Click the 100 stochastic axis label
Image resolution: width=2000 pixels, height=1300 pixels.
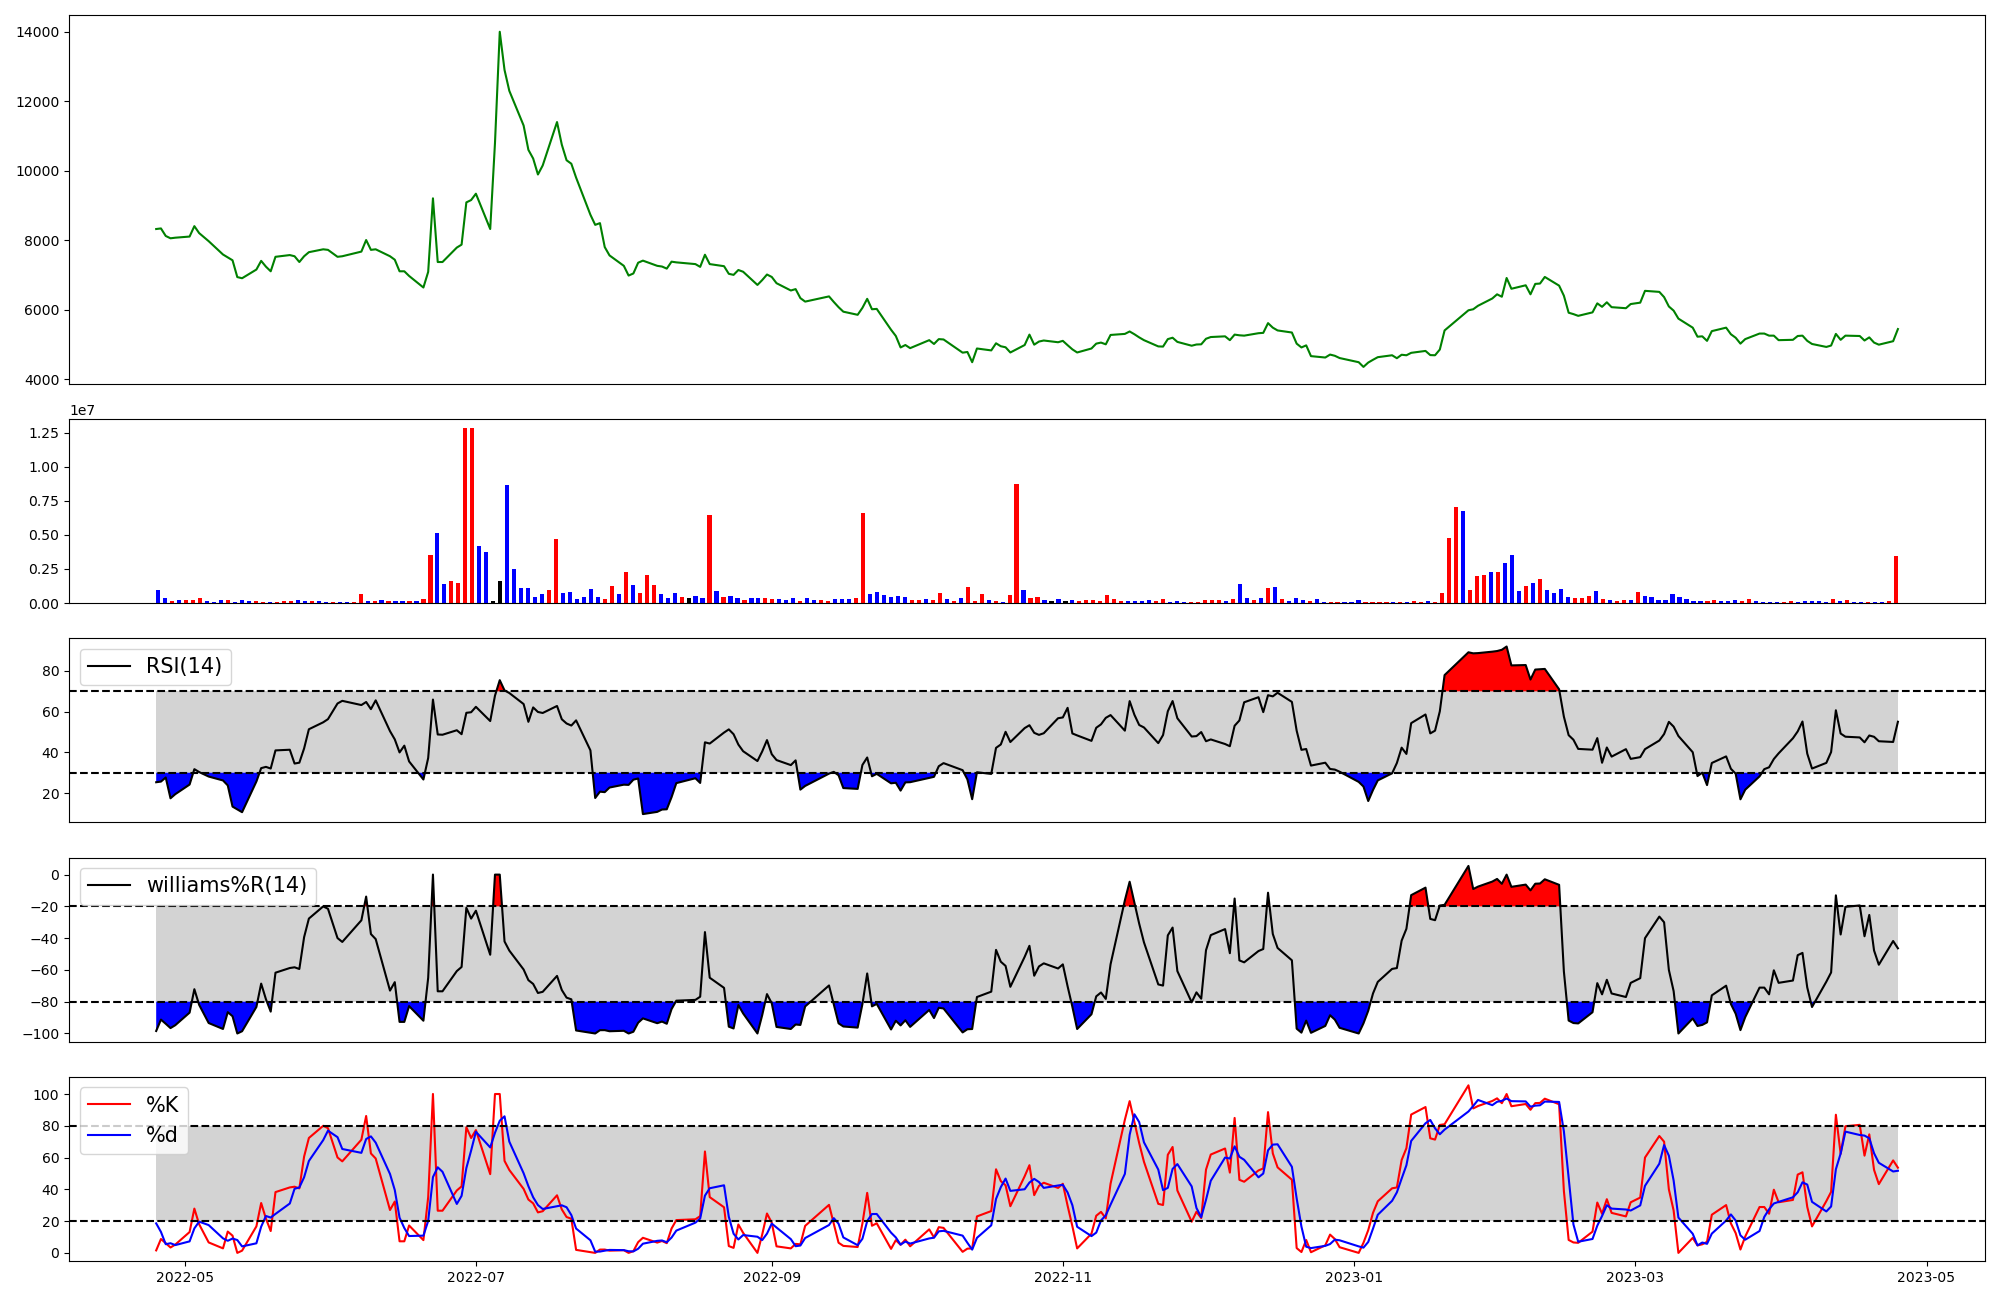[x=46, y=1095]
